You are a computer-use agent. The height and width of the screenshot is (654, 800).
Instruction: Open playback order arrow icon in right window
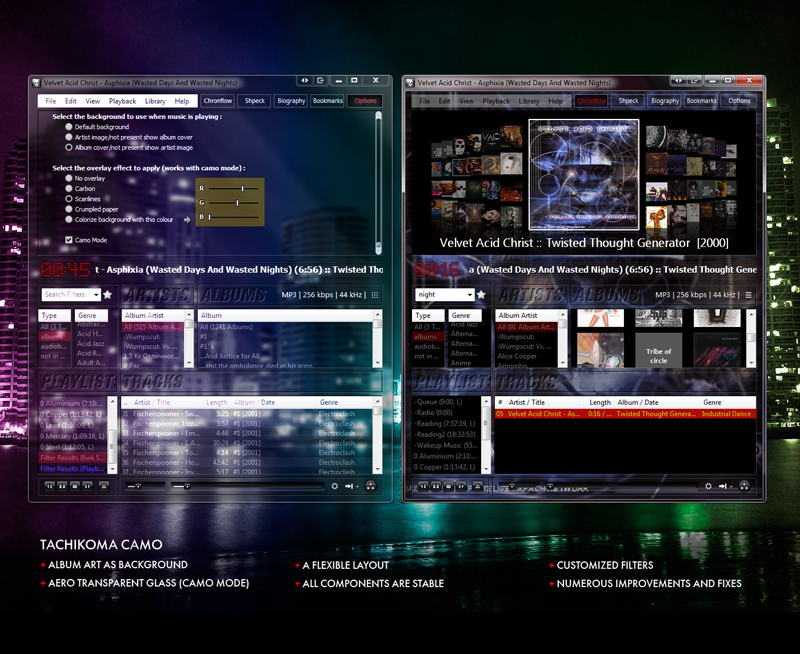724,486
